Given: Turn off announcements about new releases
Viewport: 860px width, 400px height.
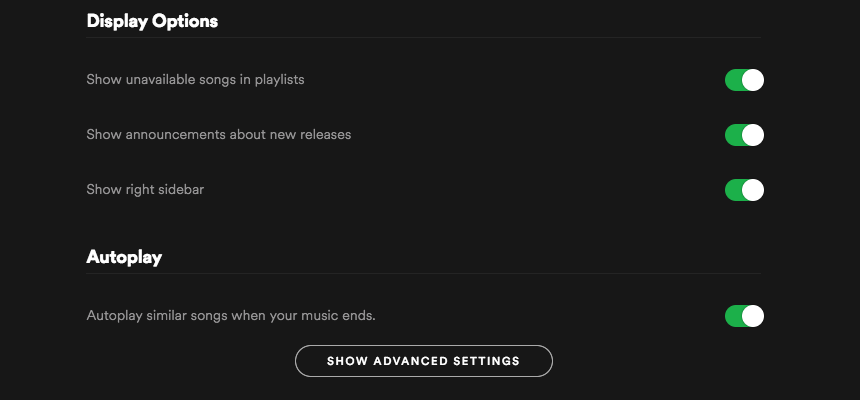Looking at the screenshot, I should tap(744, 135).
